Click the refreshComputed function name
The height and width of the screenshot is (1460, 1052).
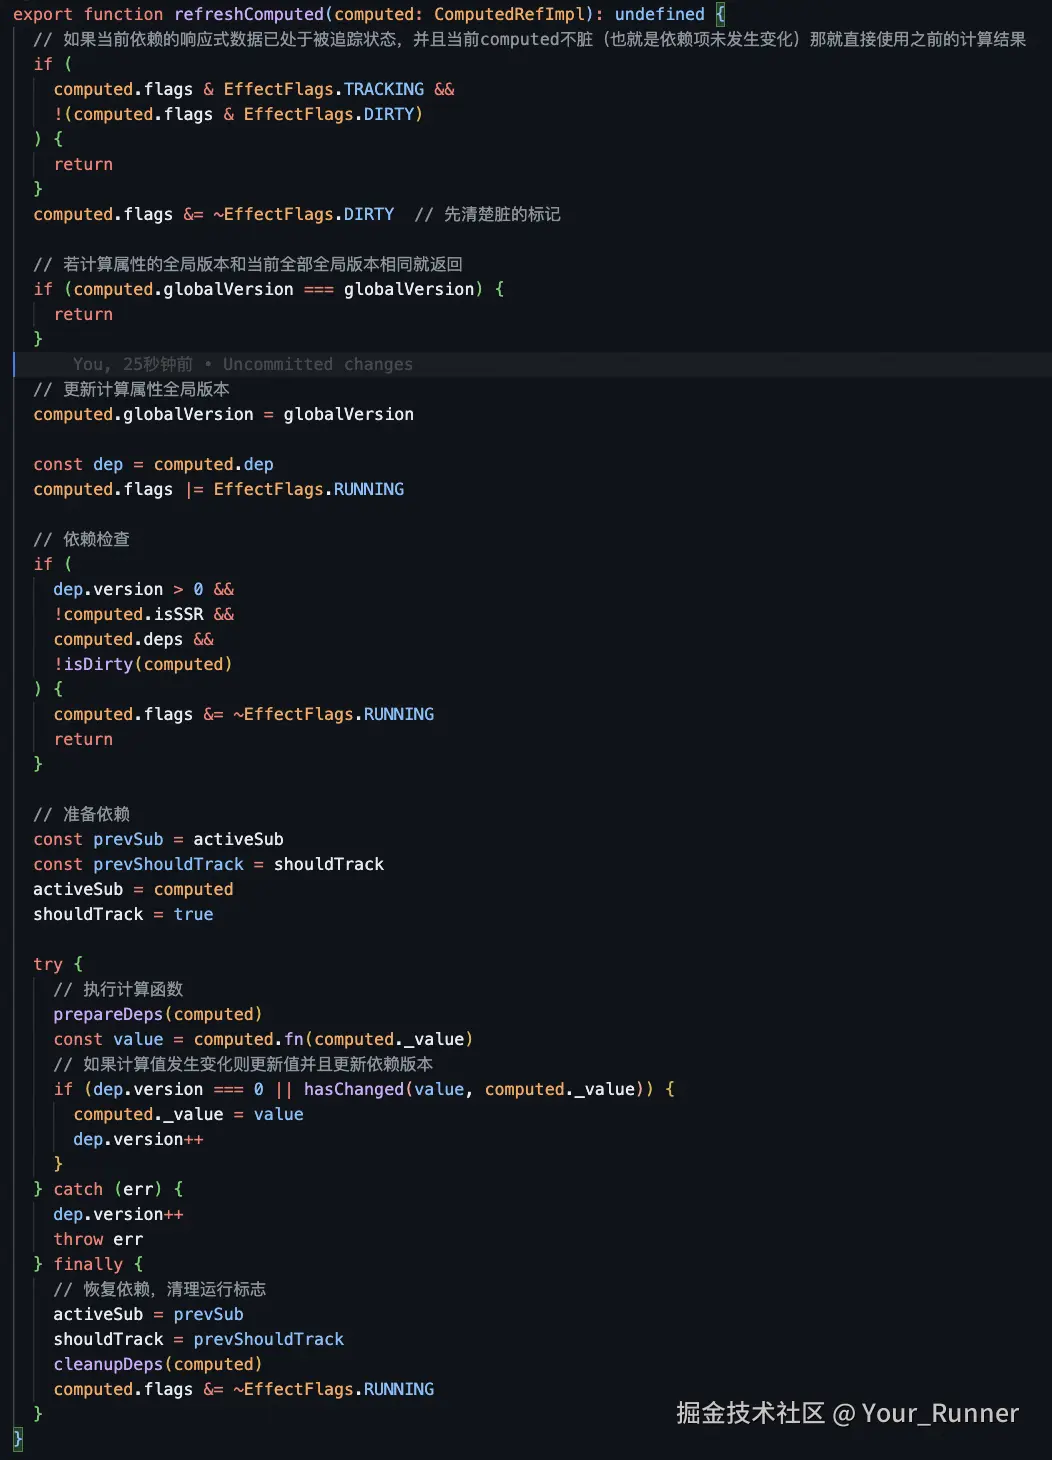click(248, 14)
